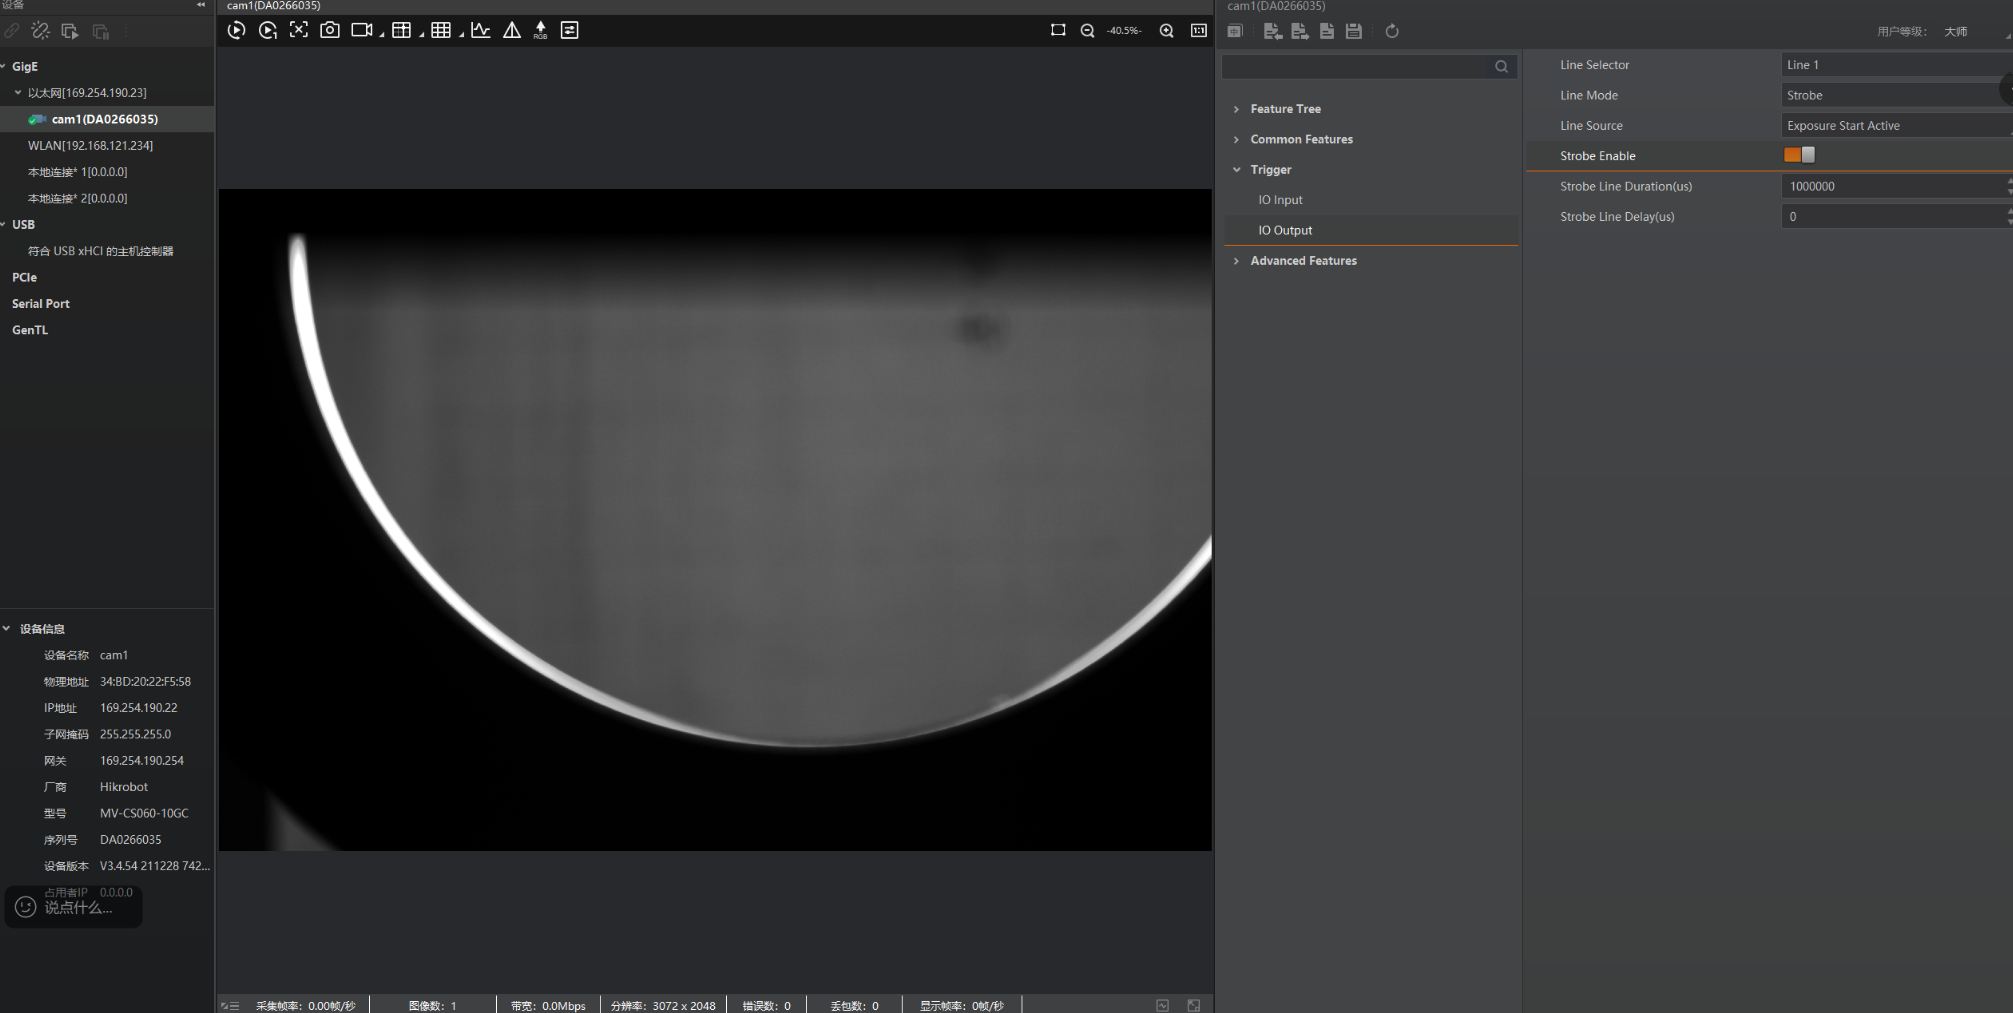
Task: Click the batch stop acquisition icon
Action: [x=101, y=31]
